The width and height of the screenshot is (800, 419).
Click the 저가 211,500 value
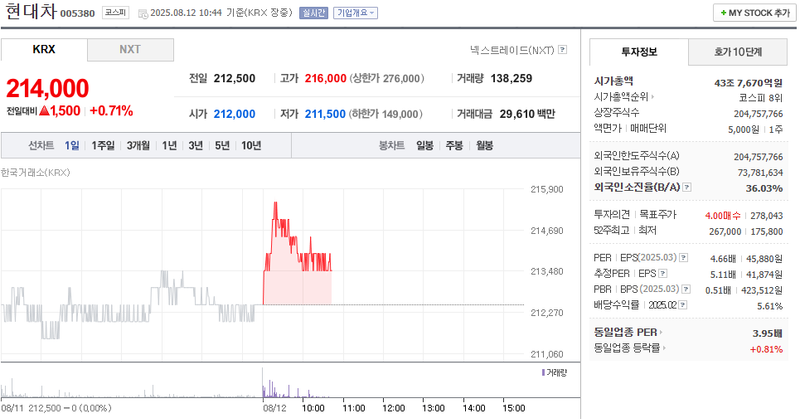(325, 114)
